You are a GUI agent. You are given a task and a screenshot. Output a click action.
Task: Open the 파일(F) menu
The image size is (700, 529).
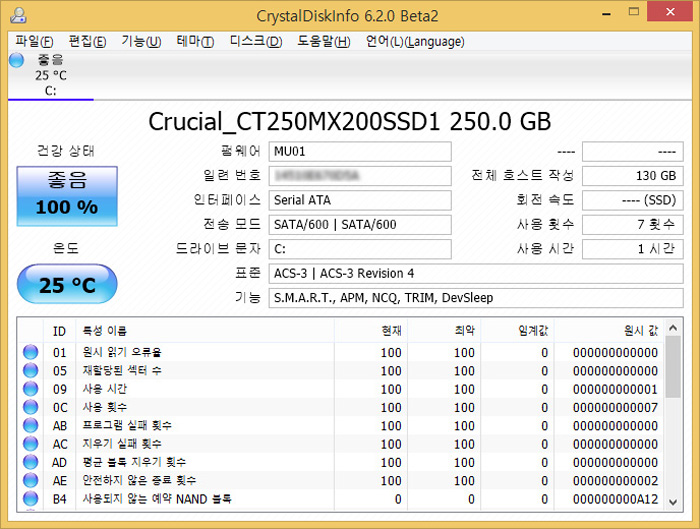[x=33, y=41]
